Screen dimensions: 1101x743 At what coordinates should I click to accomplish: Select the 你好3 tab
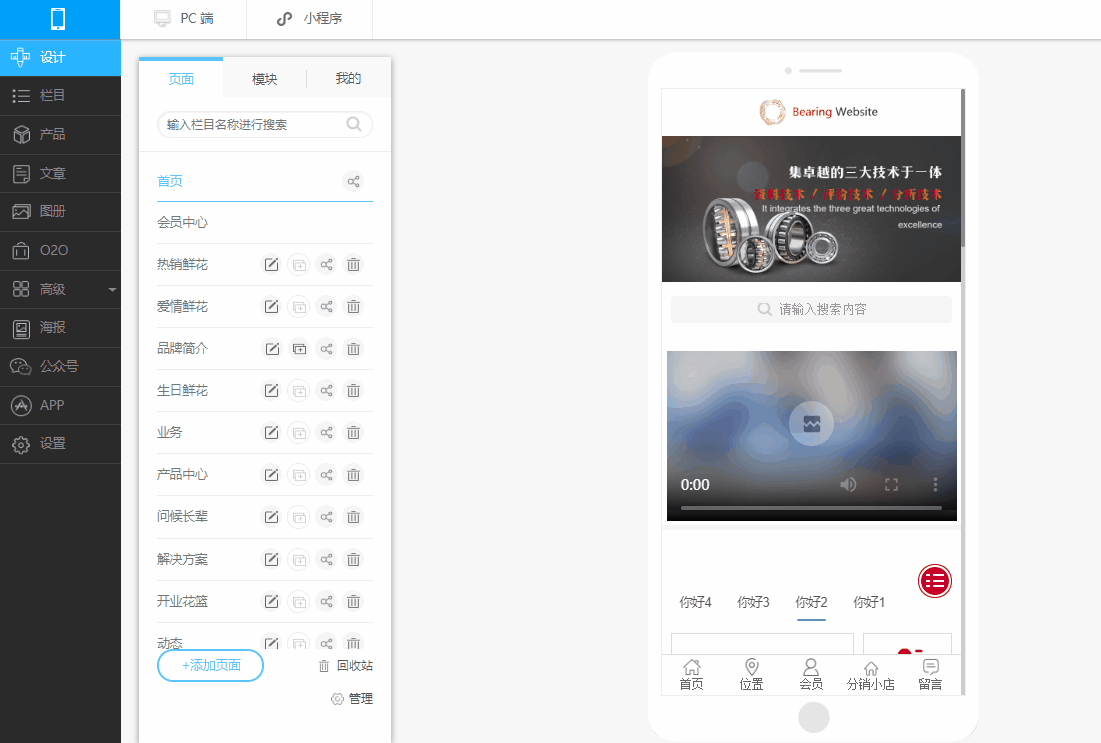pos(753,603)
